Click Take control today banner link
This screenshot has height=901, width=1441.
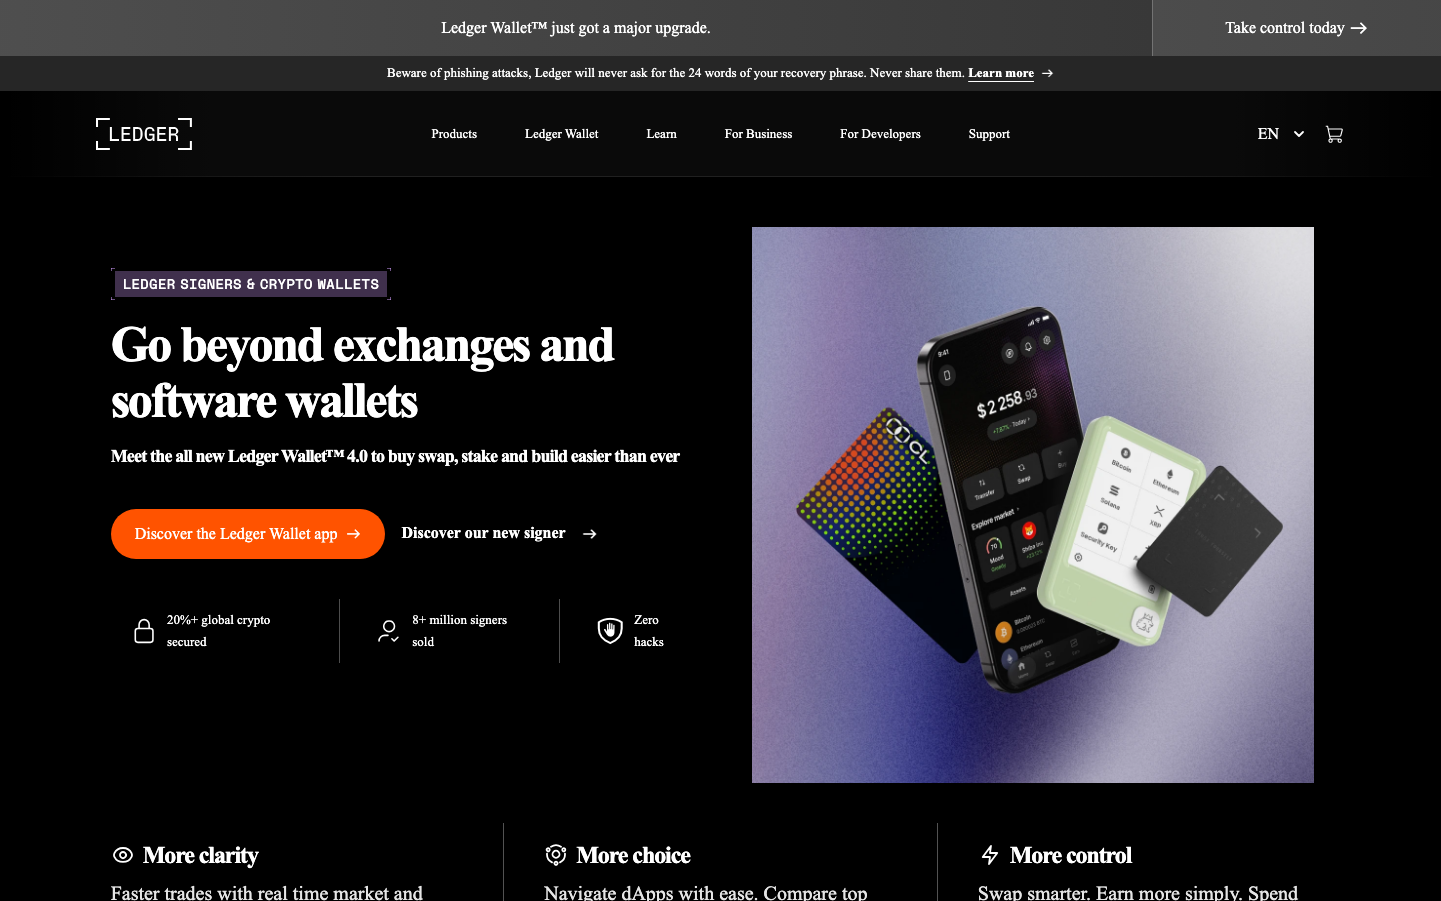(1296, 28)
